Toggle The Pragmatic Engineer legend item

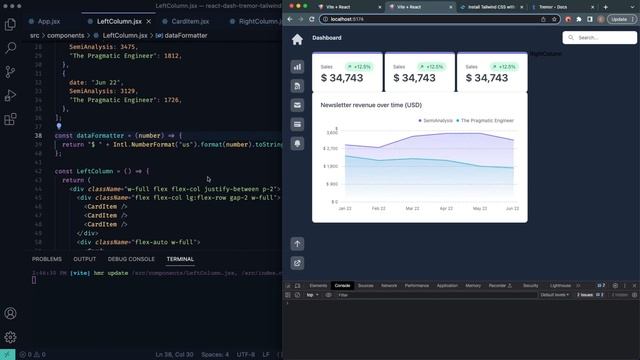pyautogui.click(x=485, y=120)
